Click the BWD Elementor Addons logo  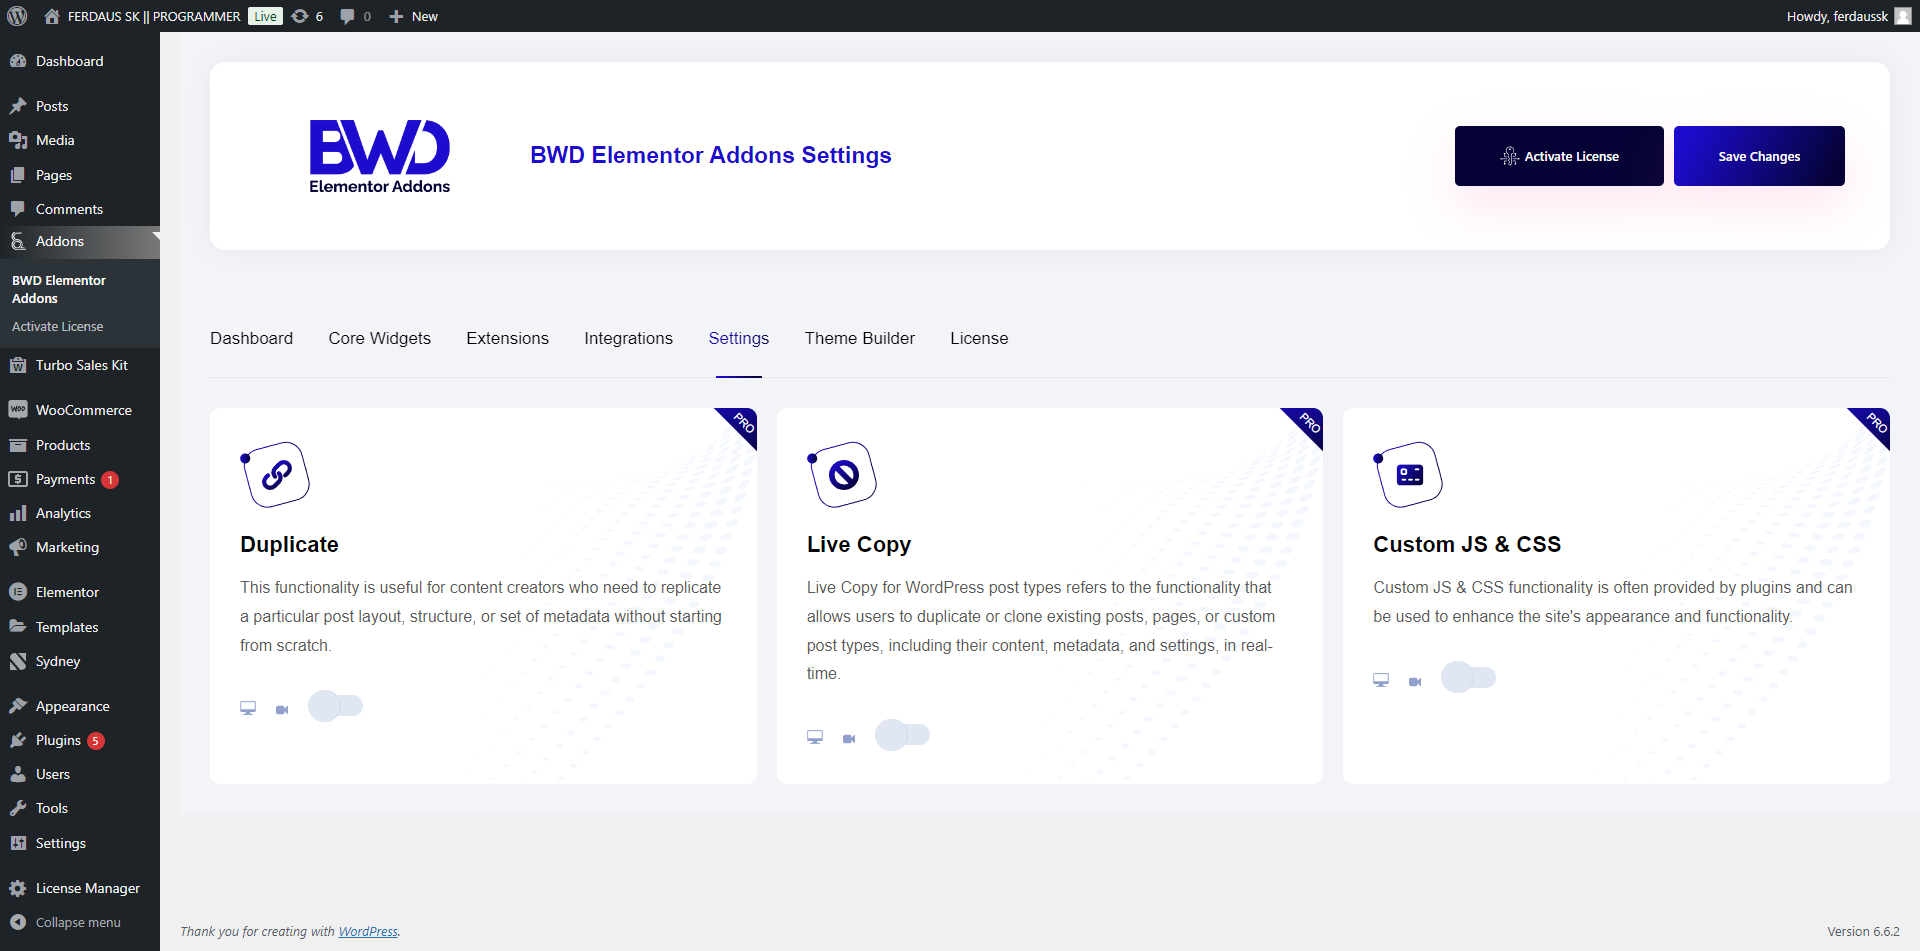pyautogui.click(x=380, y=156)
